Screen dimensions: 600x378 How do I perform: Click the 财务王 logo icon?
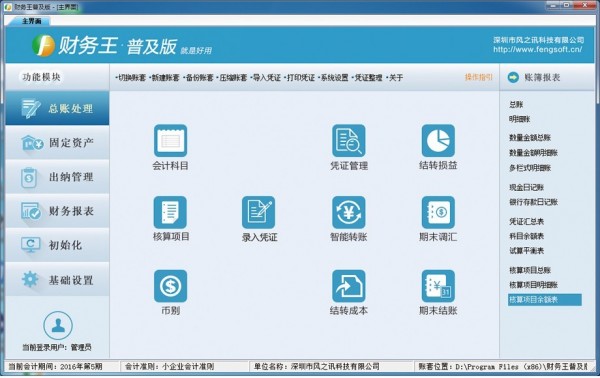[43, 46]
